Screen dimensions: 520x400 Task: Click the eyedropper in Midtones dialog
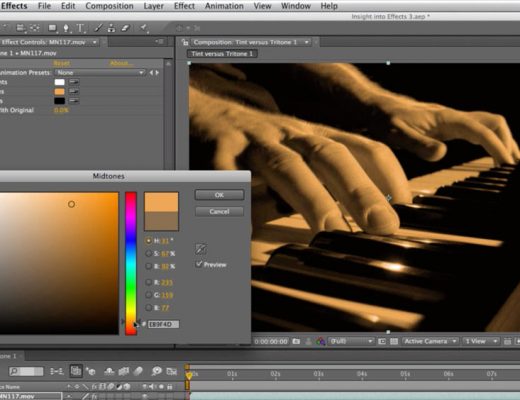click(201, 249)
